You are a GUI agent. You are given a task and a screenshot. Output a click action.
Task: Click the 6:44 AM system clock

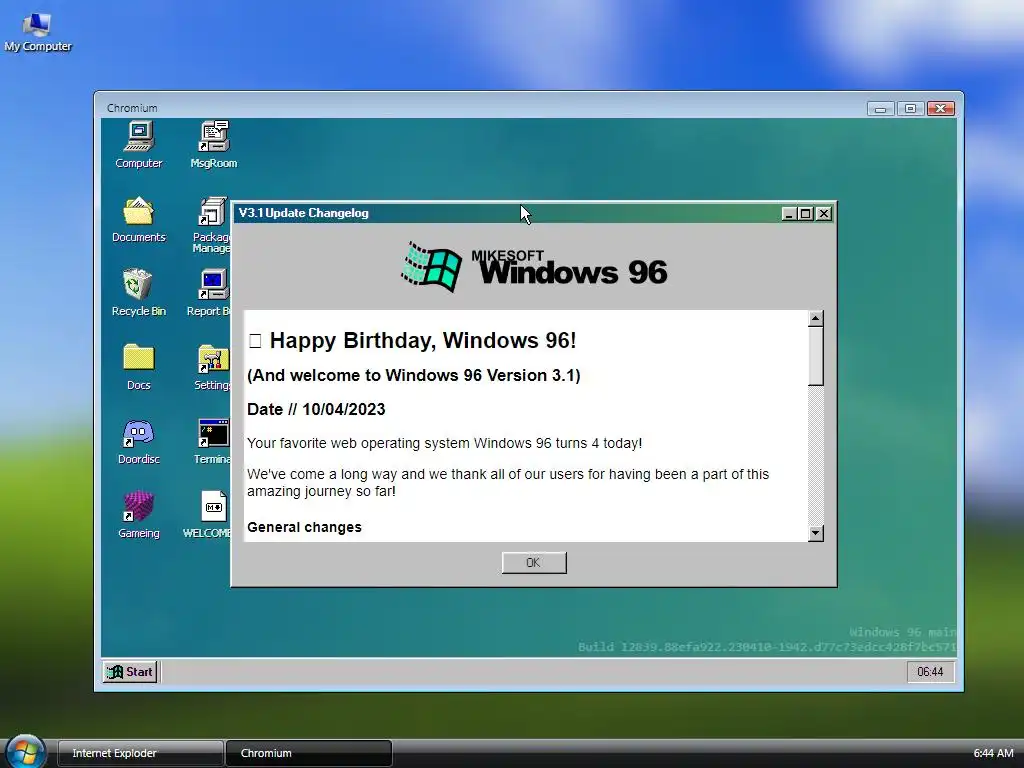pos(993,753)
